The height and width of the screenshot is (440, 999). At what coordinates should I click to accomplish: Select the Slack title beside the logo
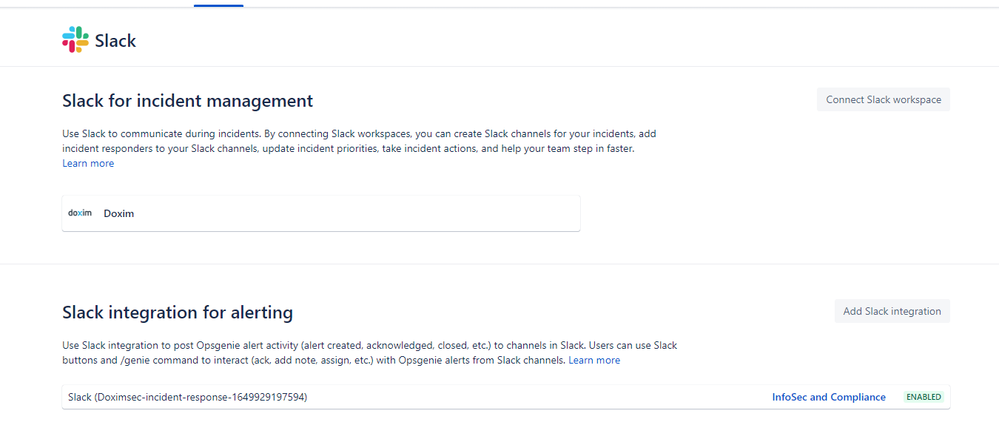115,40
